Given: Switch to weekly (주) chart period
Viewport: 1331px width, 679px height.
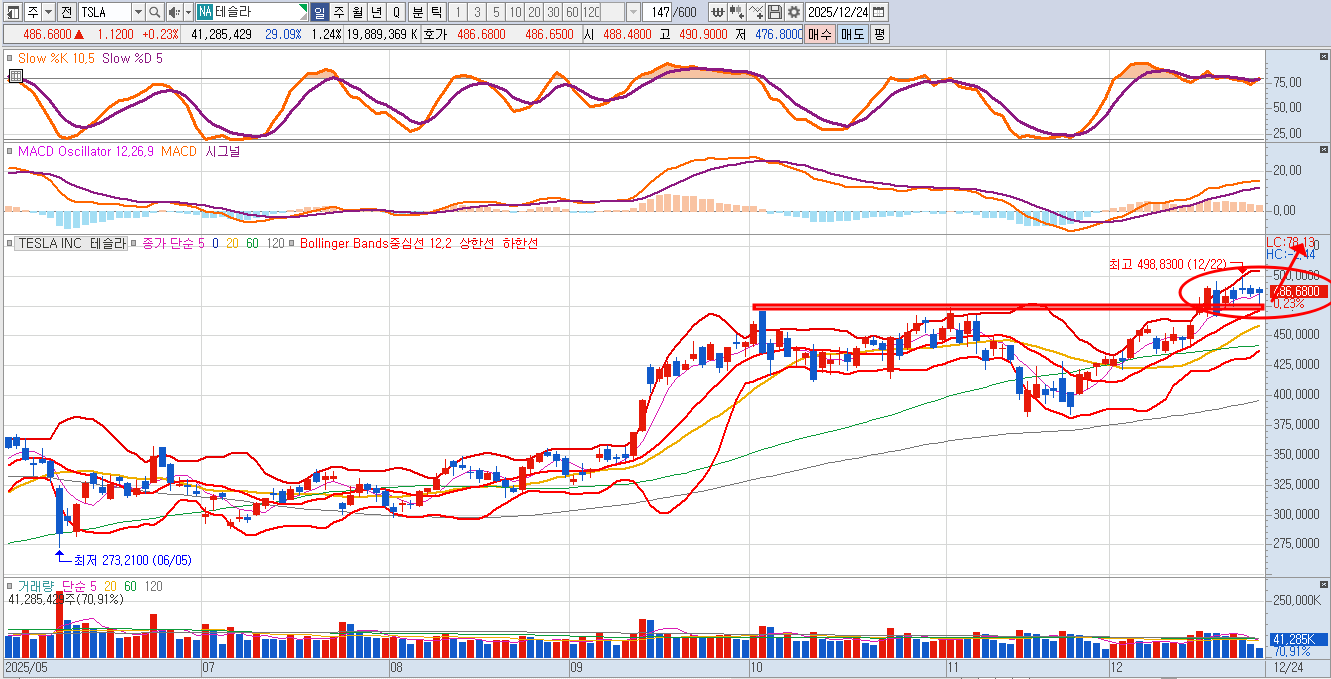Looking at the screenshot, I should pos(338,12).
